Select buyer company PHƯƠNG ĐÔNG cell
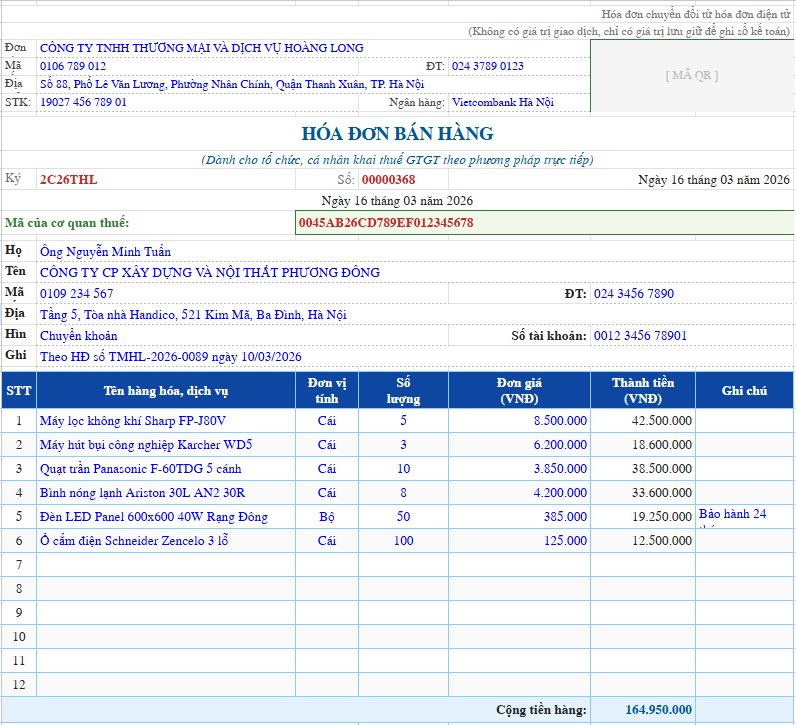Screen dimensions: 796x725 (x=210, y=272)
